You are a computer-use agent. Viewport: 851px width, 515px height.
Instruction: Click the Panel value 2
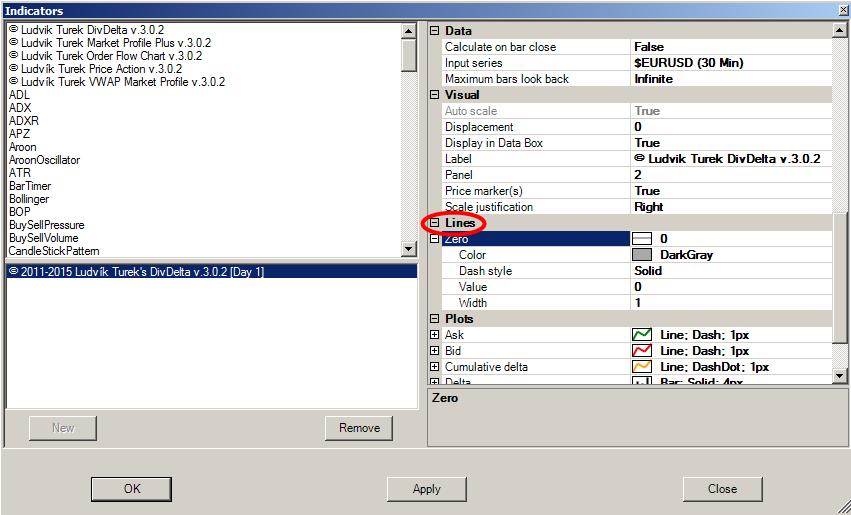(x=731, y=175)
